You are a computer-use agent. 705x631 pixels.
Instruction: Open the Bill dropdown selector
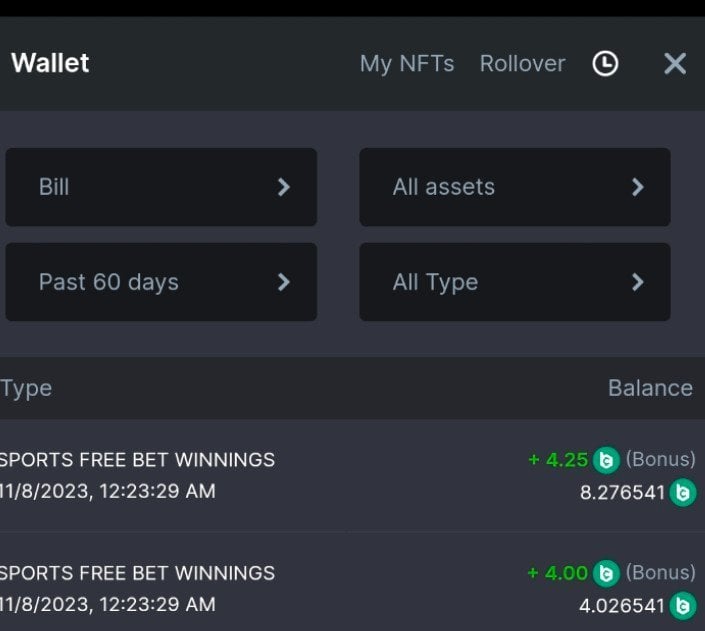(161, 187)
